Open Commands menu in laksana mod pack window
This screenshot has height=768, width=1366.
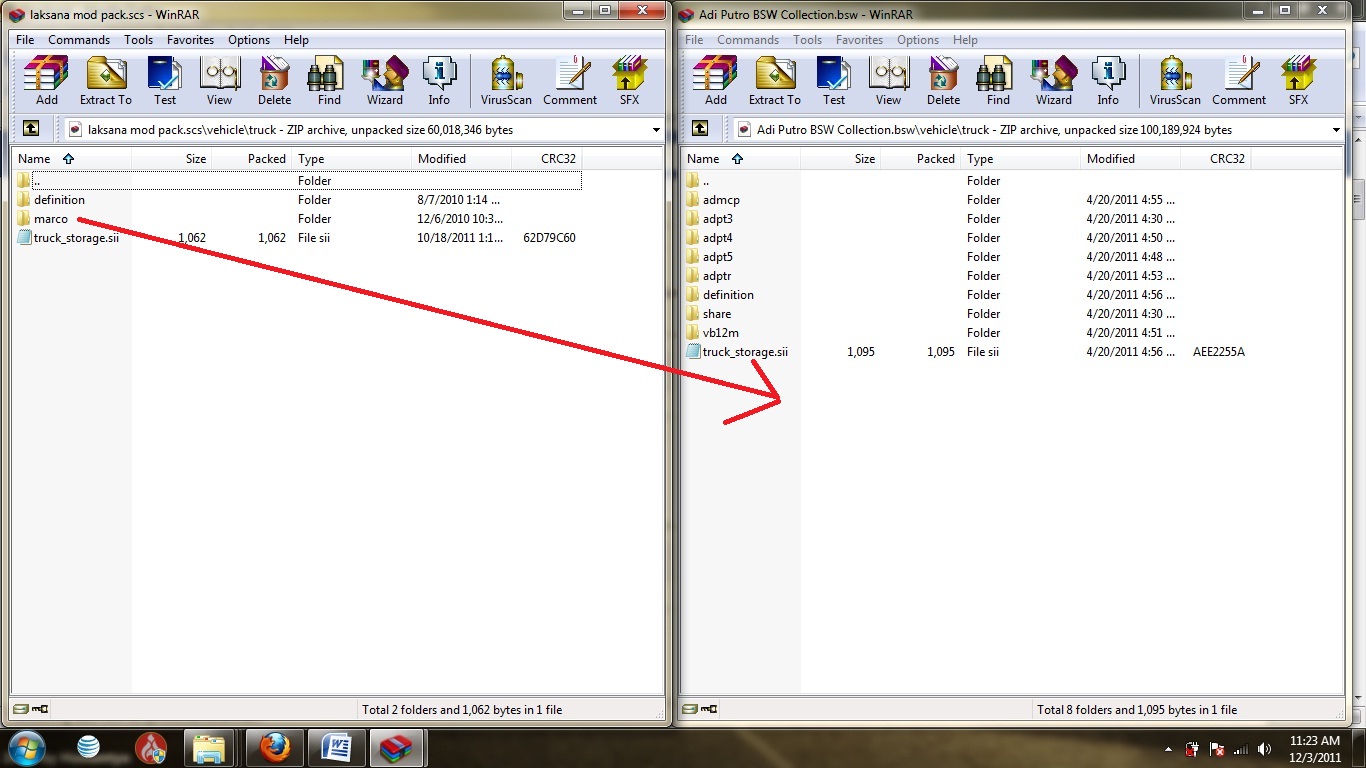79,40
